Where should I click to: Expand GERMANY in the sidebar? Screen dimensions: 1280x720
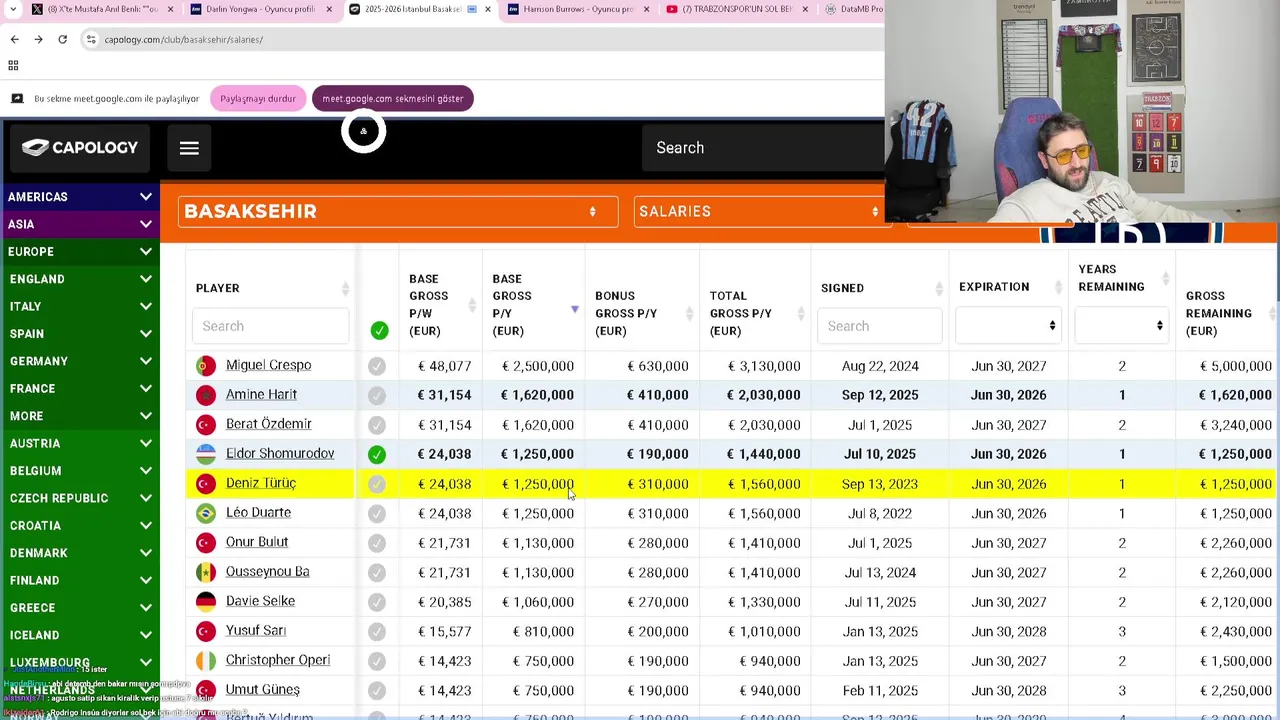80,361
